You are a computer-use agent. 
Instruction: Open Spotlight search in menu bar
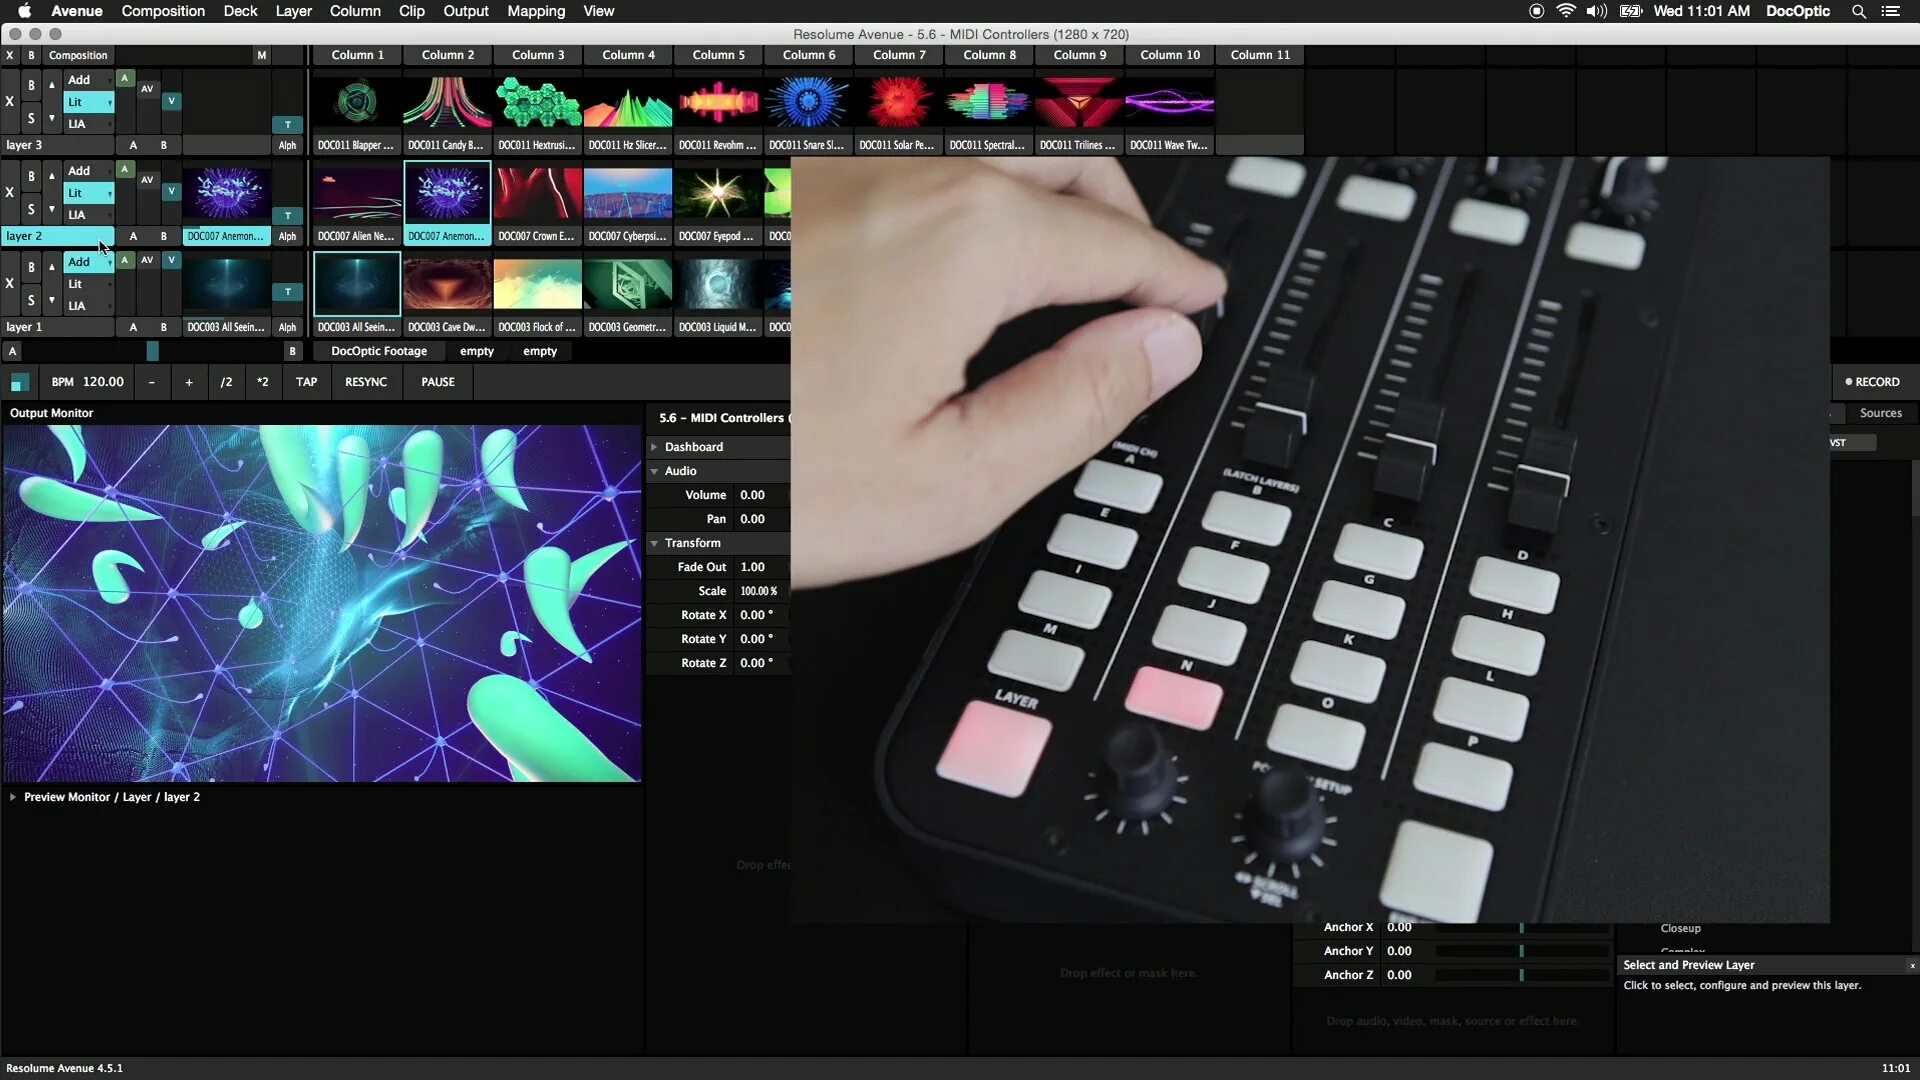(x=1858, y=11)
